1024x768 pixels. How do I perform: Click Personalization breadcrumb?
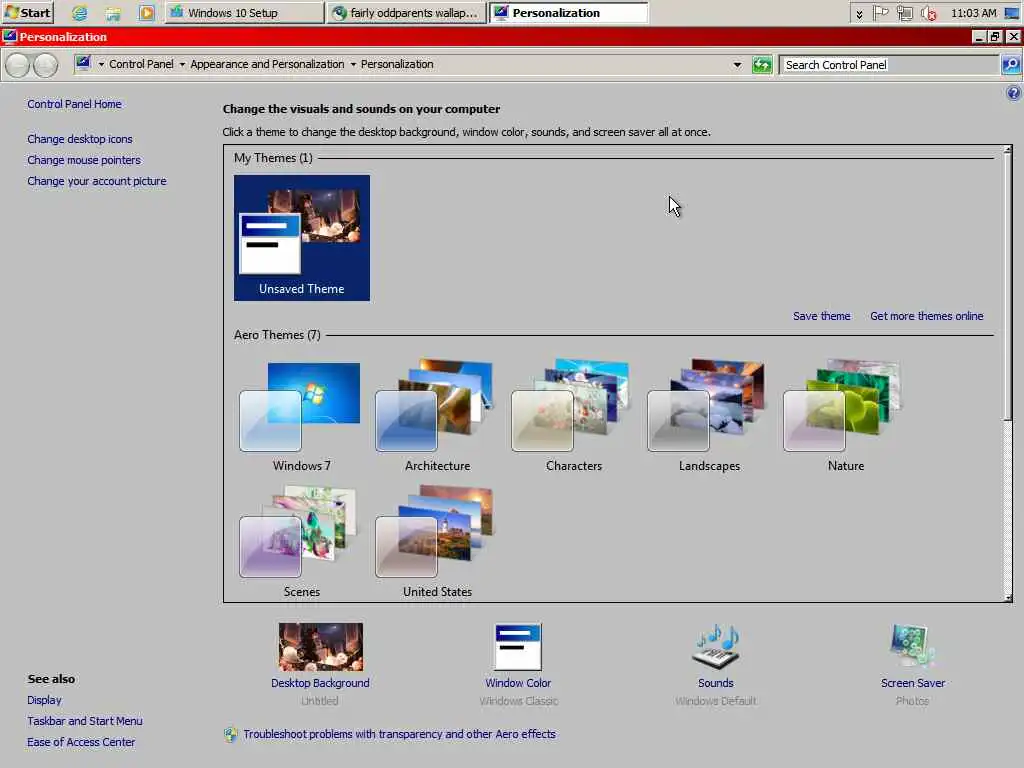coord(397,64)
